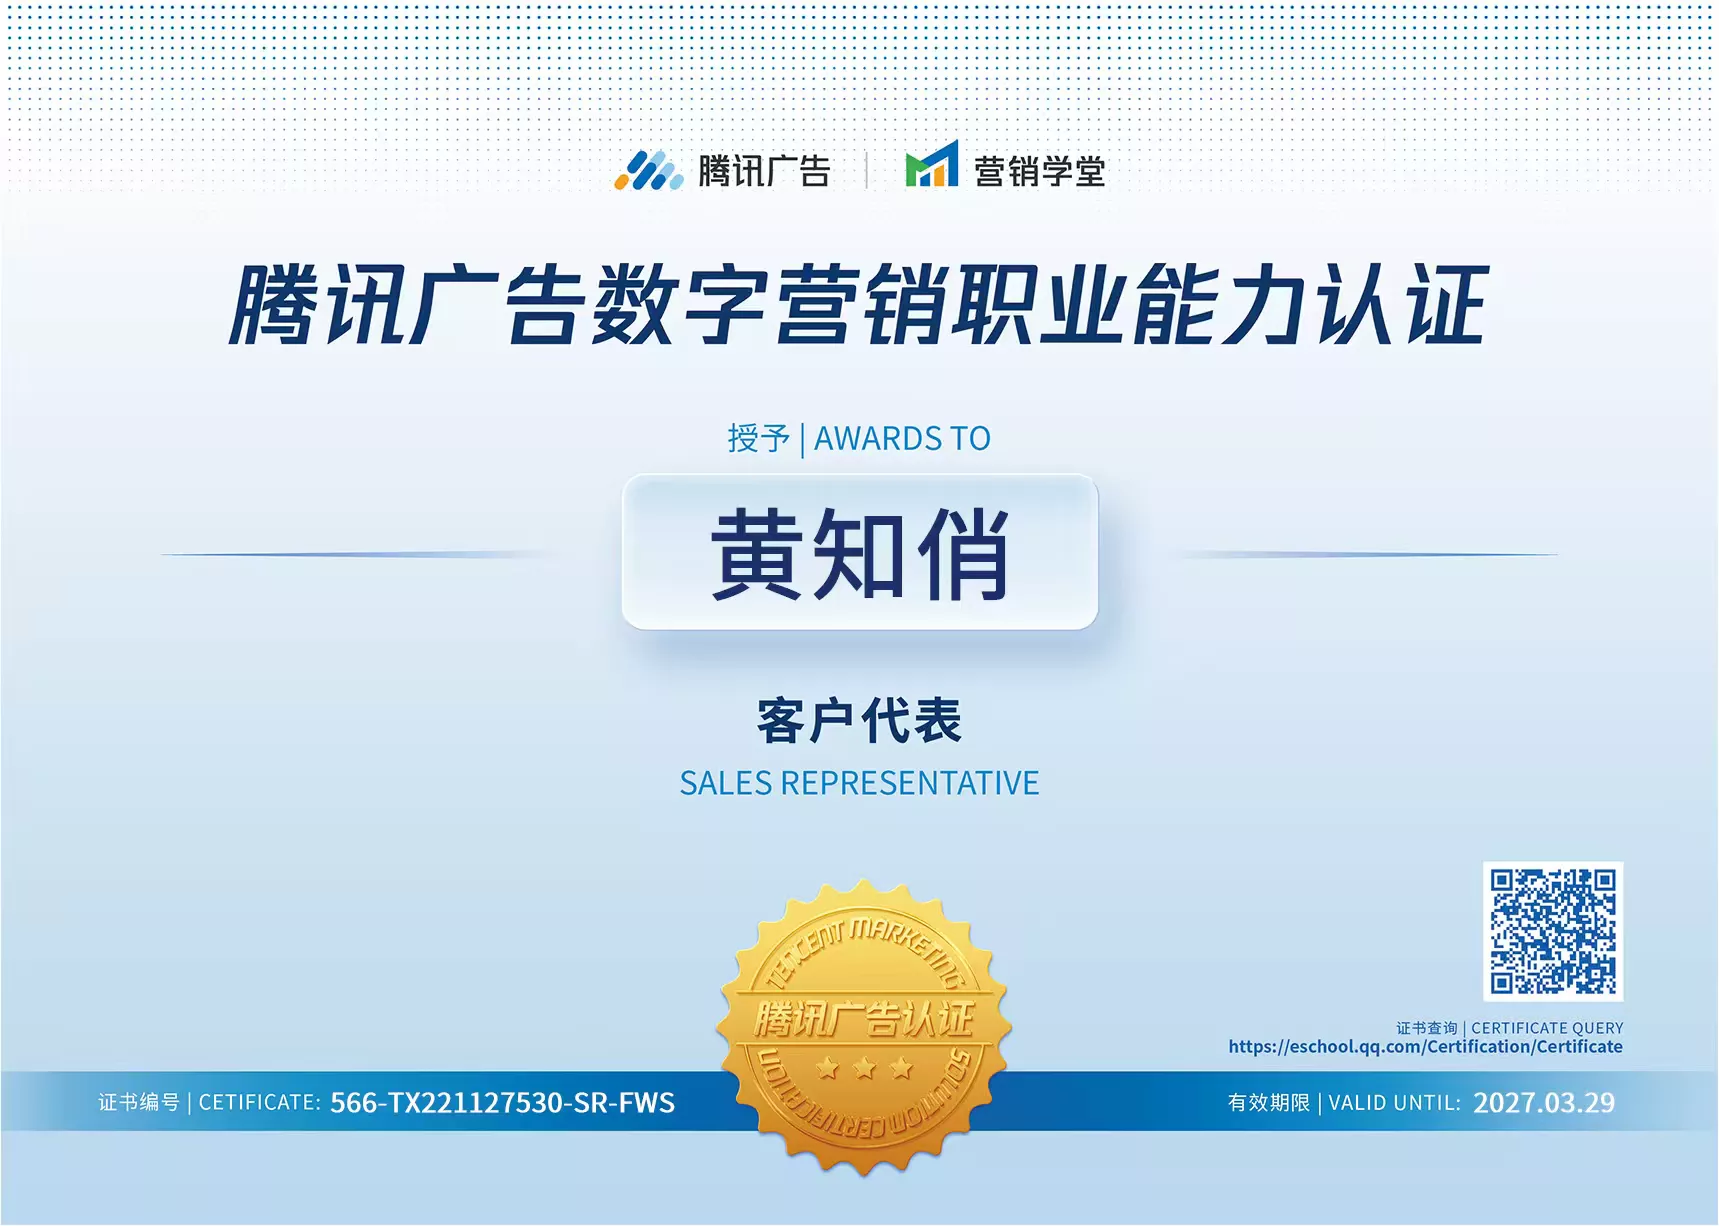This screenshot has width=1719, height=1226.
Task: Click the '证书编号 | CETIFICATE:' label
Action: tap(209, 1102)
